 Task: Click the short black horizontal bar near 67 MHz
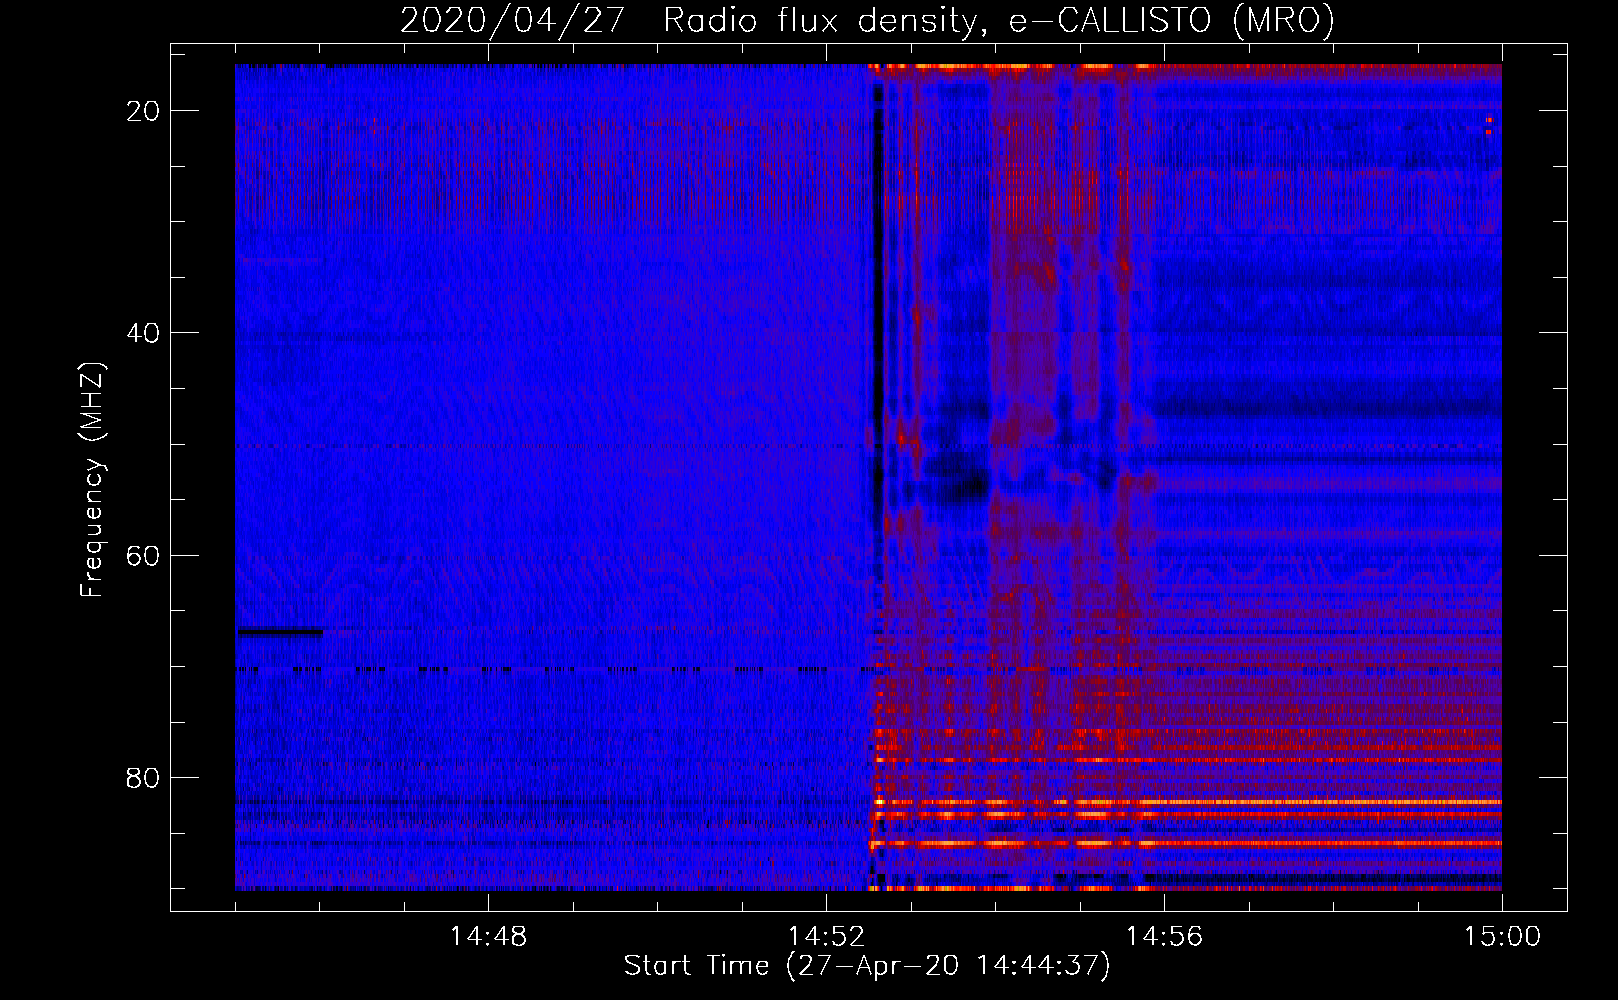tap(280, 632)
